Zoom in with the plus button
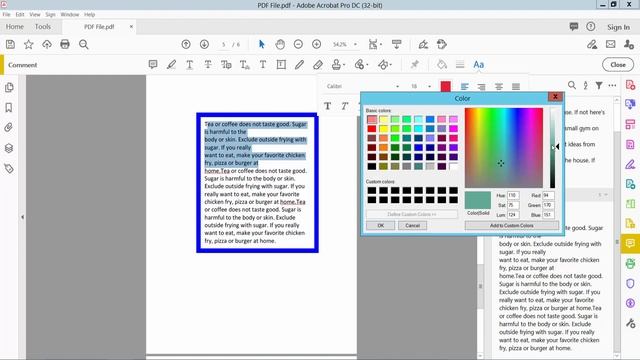The image size is (640, 360). coord(316,44)
